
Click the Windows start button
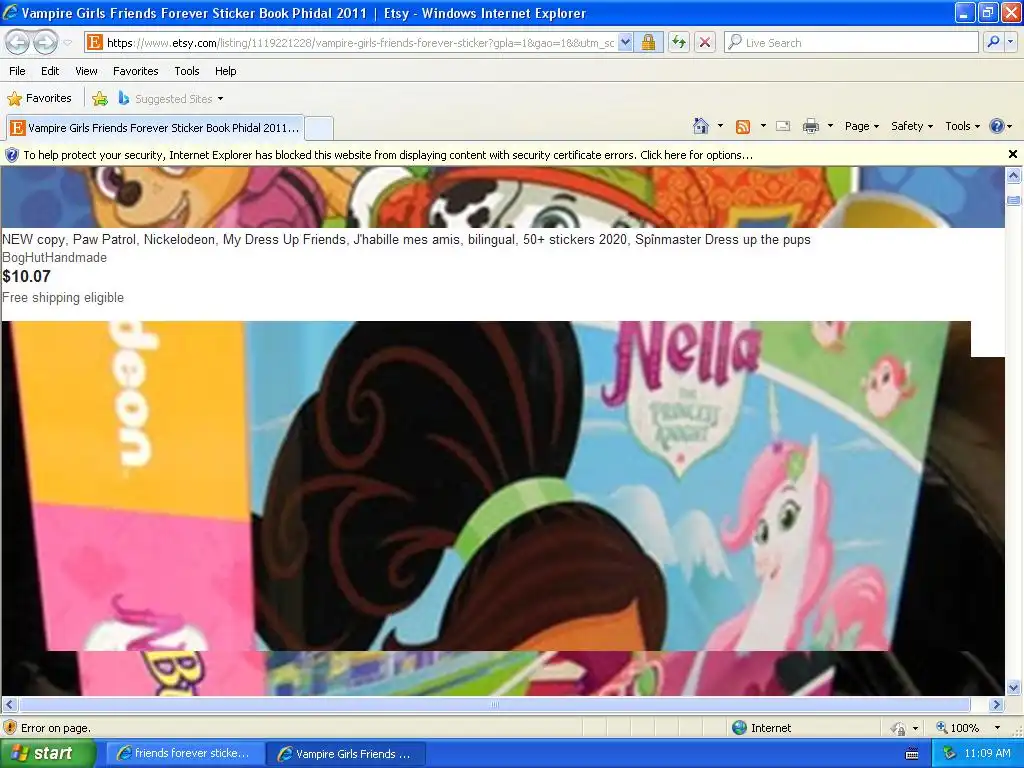click(47, 754)
